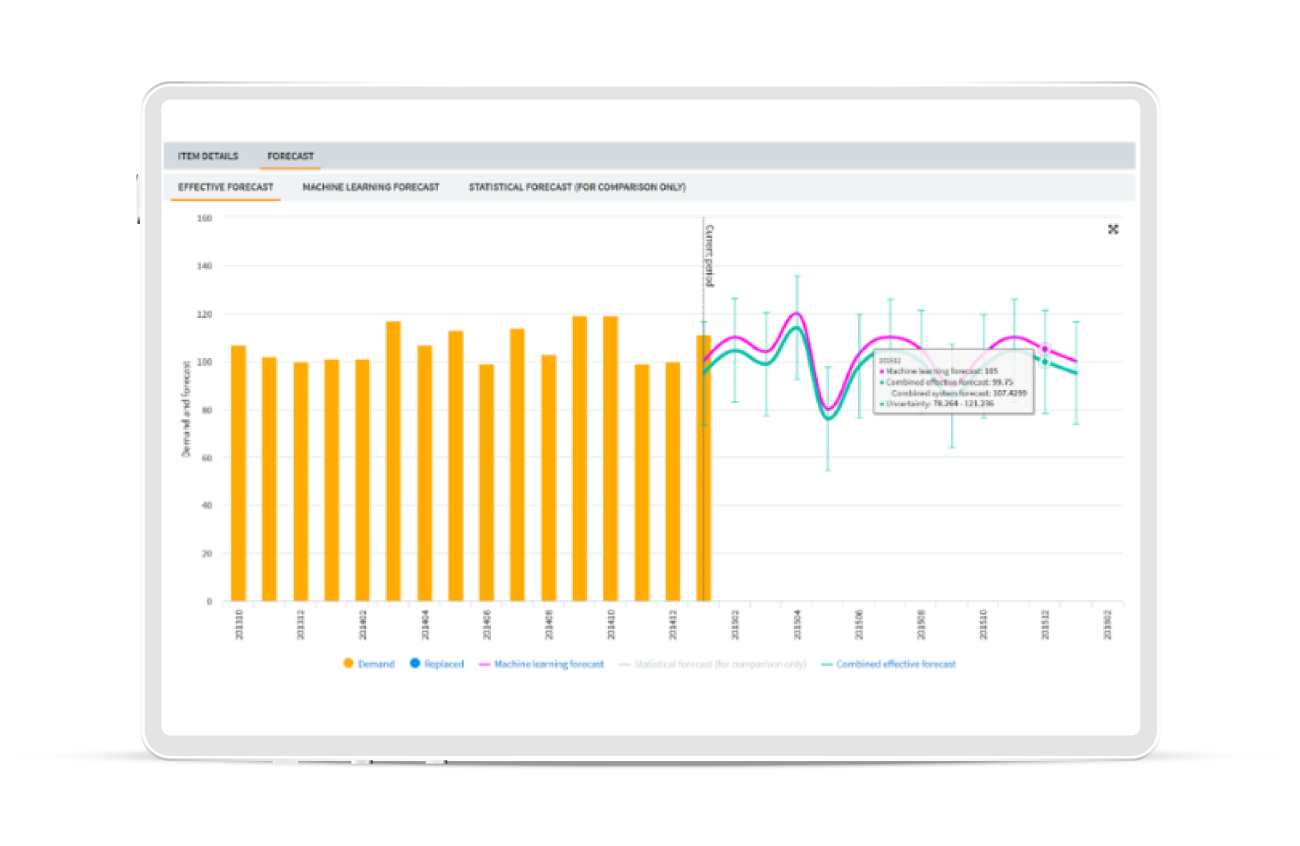1300x846 pixels.
Task: Toggle the Replaced series in legend
Action: (444, 664)
